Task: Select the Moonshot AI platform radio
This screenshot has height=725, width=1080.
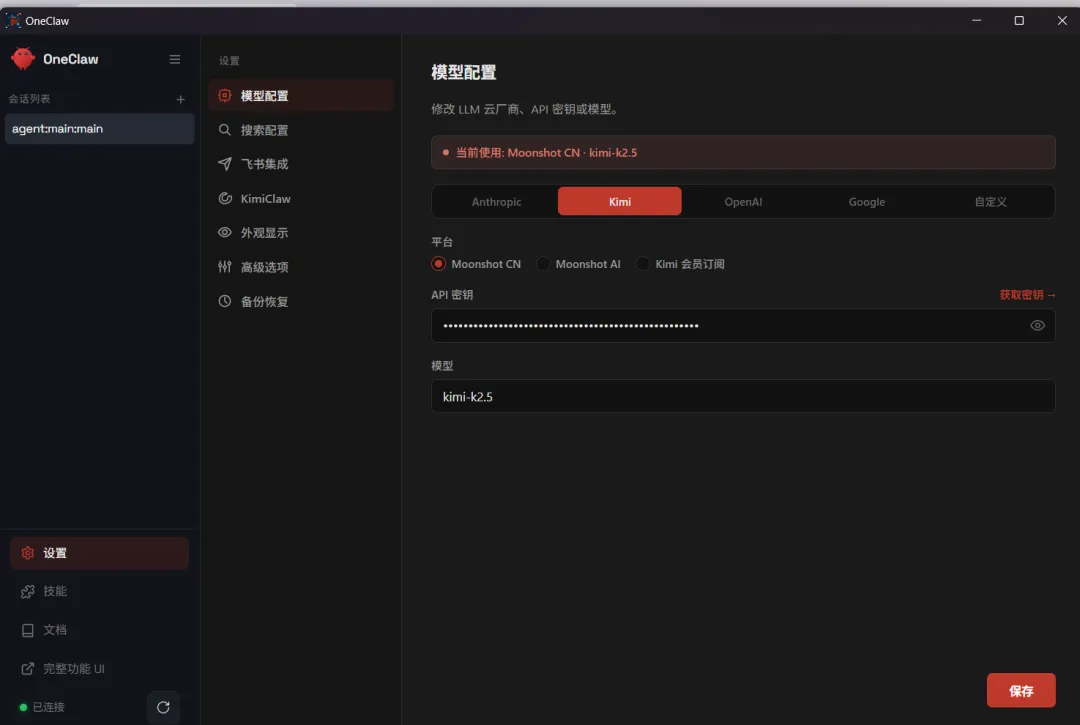Action: tap(543, 264)
